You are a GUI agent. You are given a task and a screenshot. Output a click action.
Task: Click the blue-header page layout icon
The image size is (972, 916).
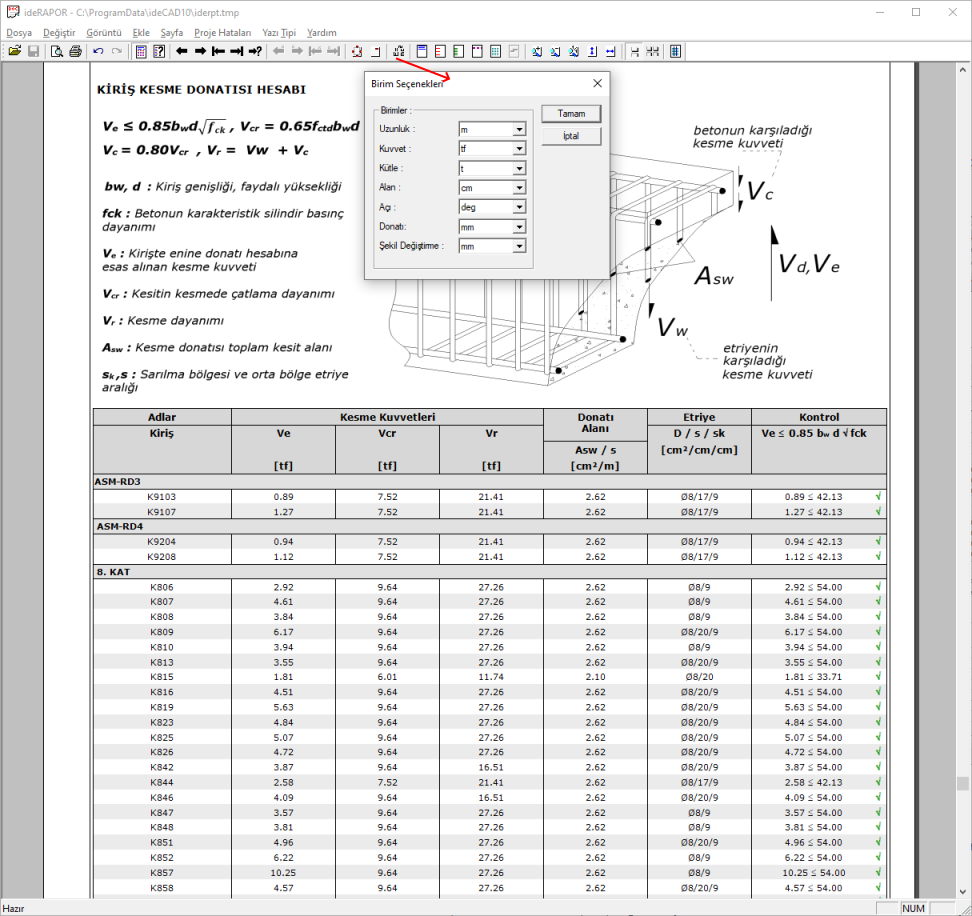point(422,51)
